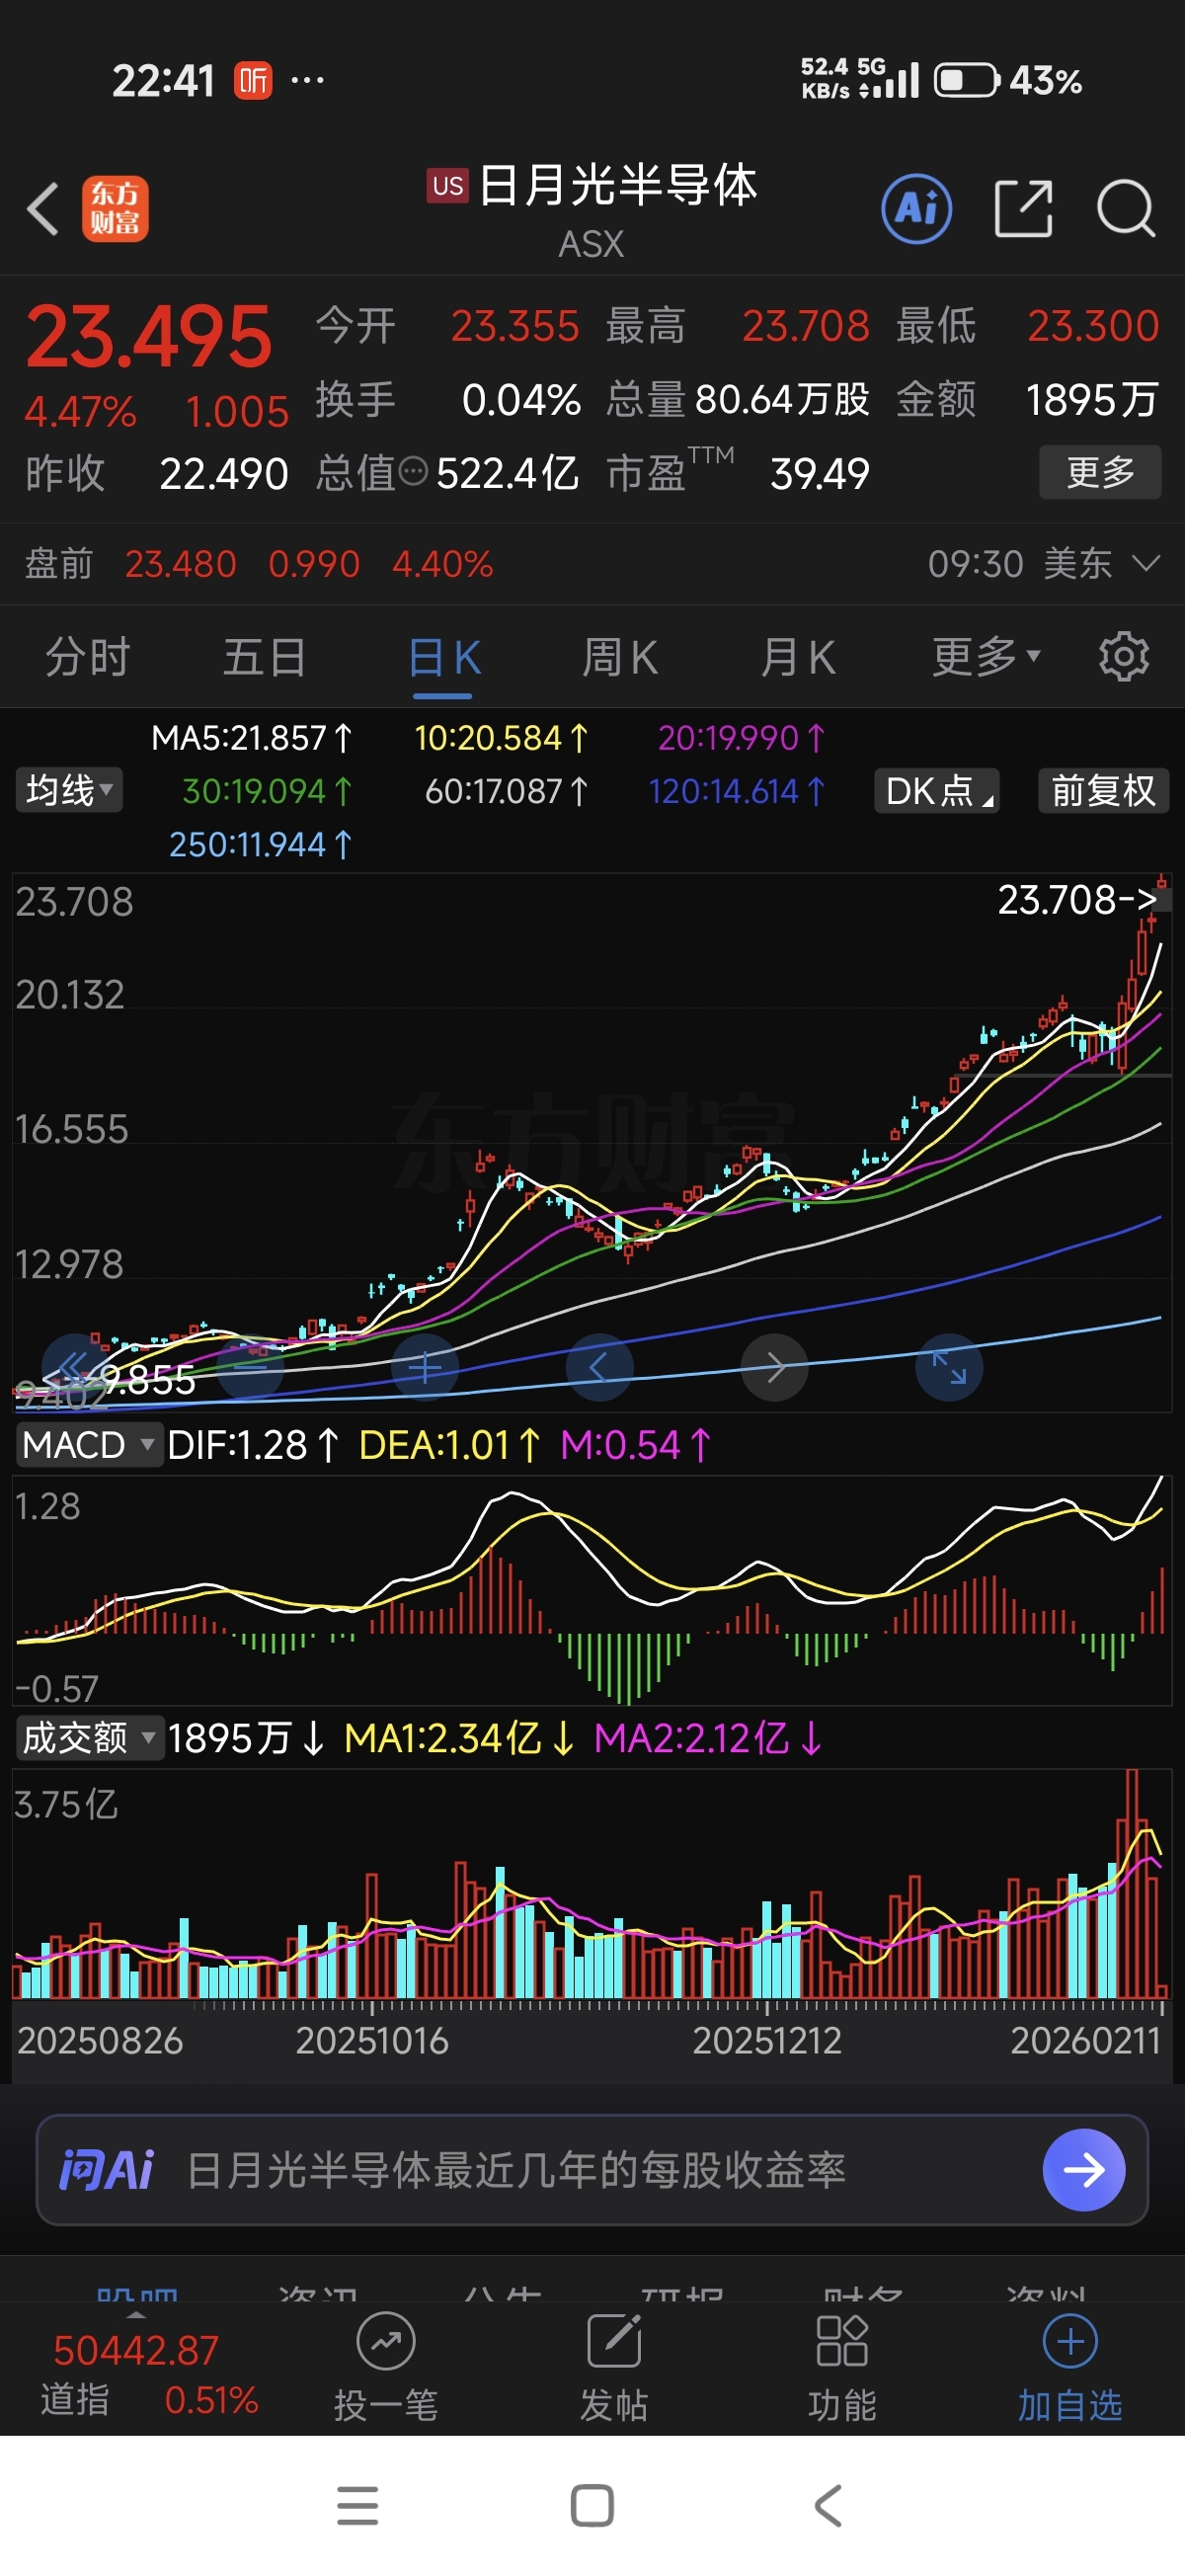Tap the 总值 info icon

(413, 471)
